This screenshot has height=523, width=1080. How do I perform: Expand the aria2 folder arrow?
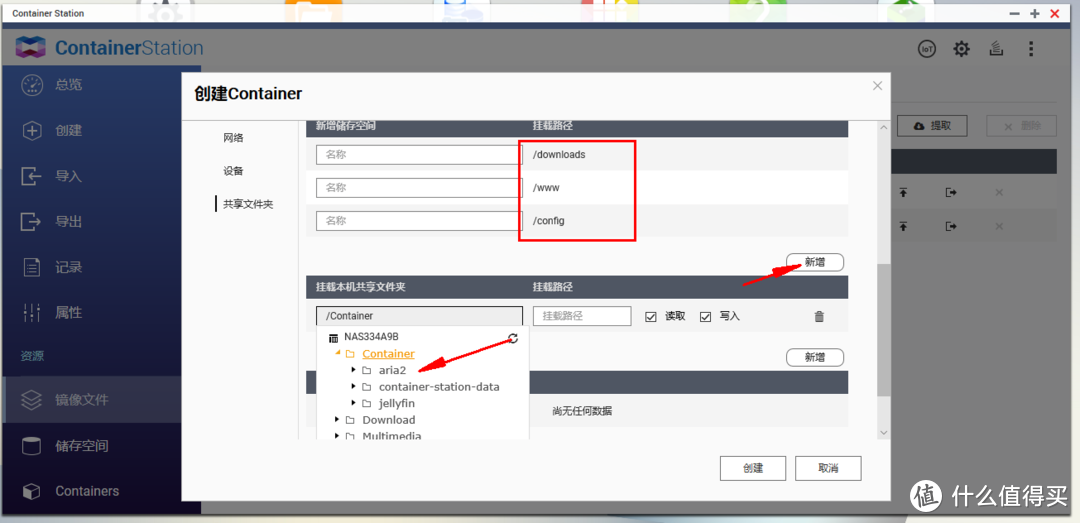(x=353, y=370)
